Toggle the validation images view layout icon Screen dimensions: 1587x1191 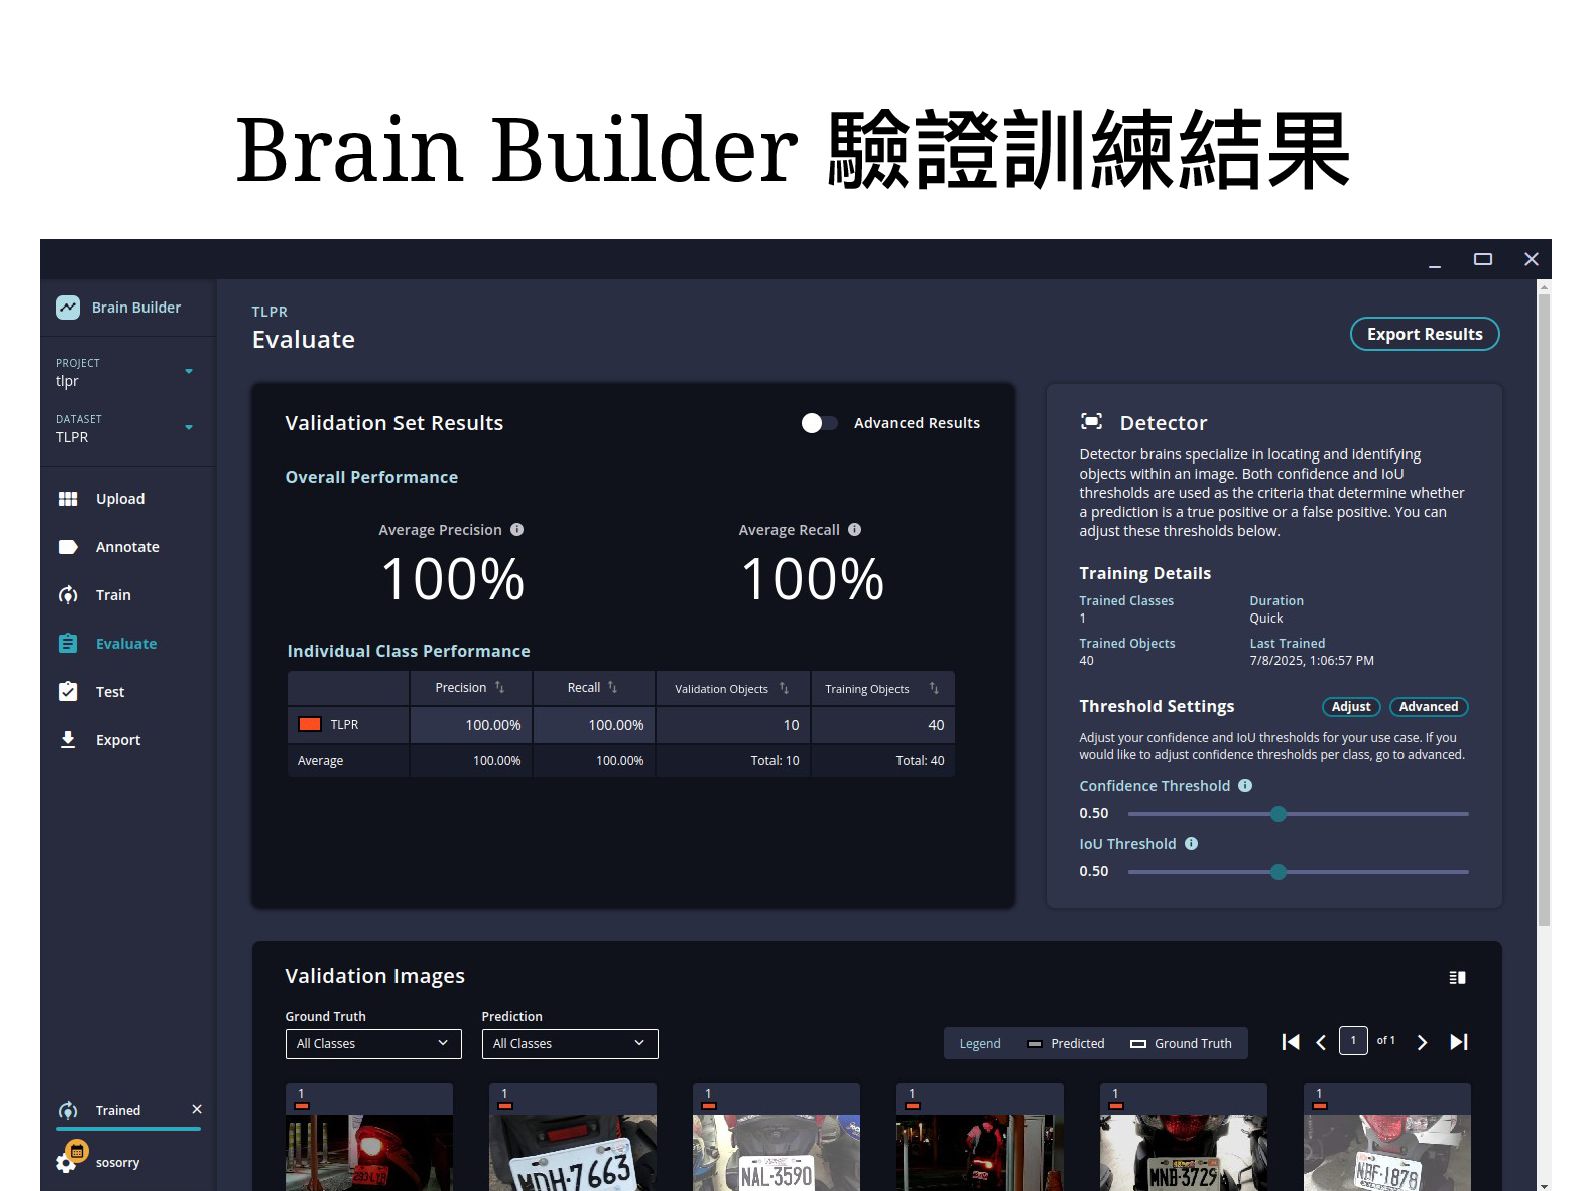[x=1457, y=977]
